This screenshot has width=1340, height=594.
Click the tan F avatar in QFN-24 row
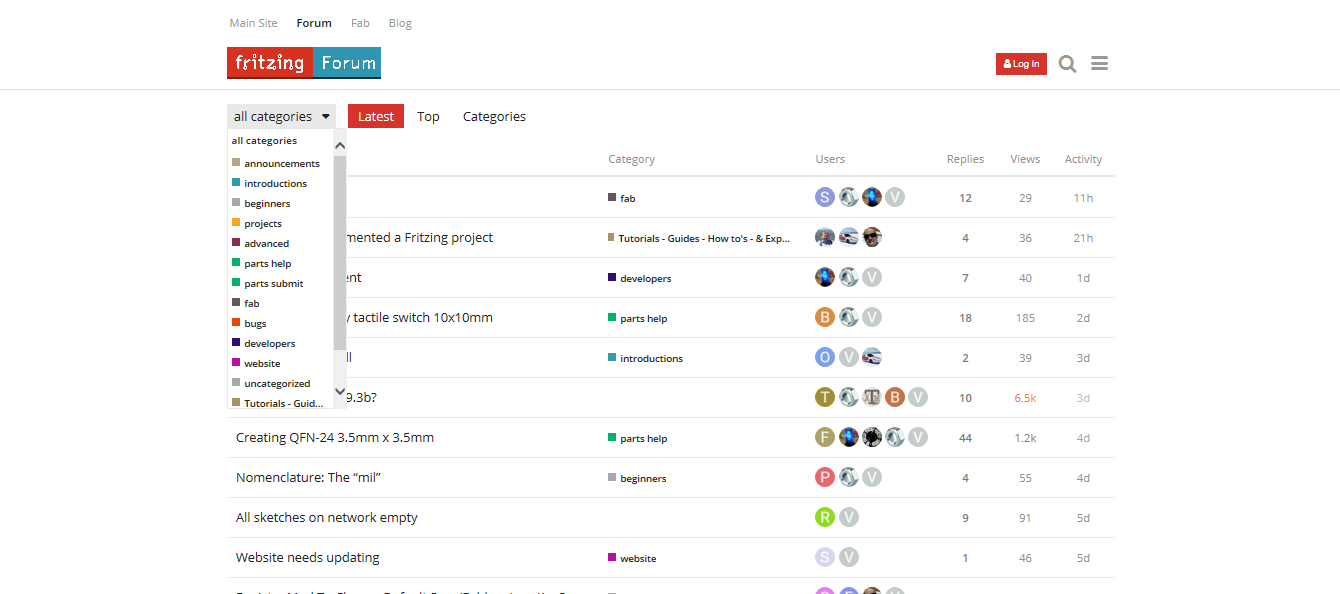tap(825, 437)
